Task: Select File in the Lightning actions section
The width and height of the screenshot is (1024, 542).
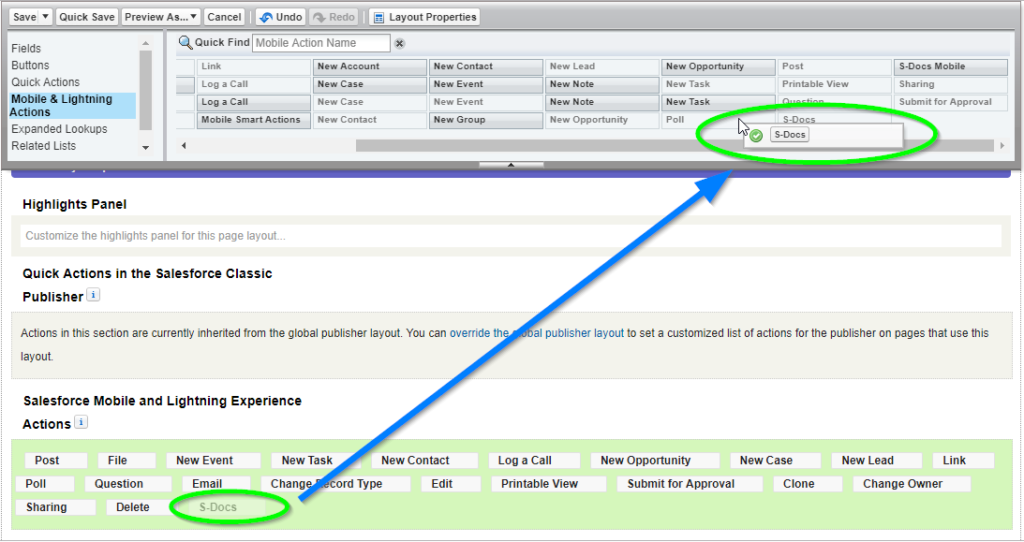Action: coord(127,460)
